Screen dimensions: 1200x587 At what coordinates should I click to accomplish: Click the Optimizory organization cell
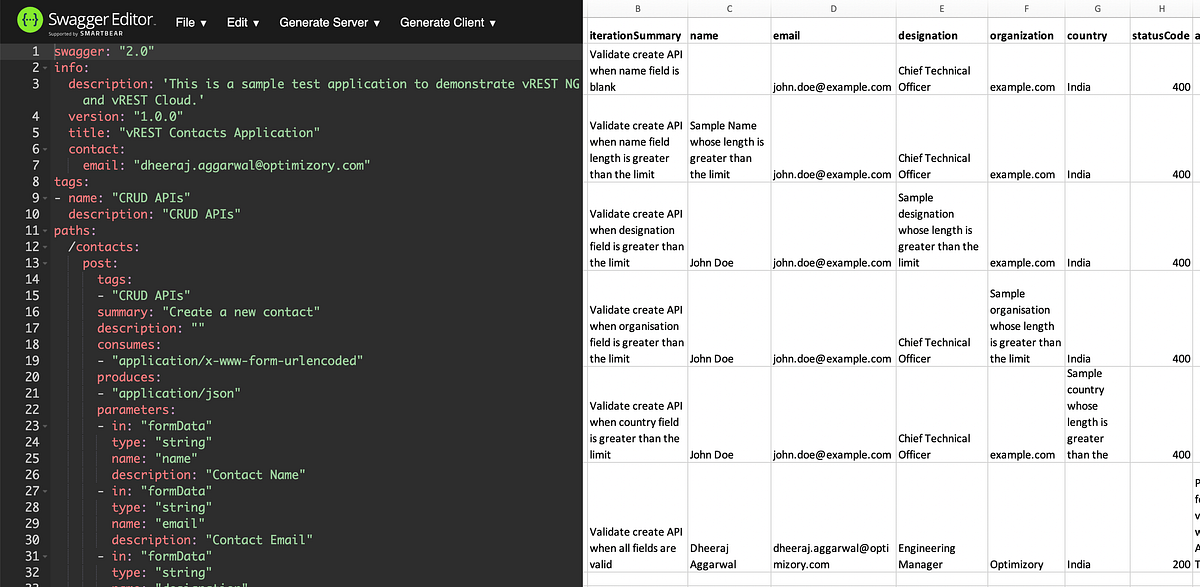click(1025, 556)
